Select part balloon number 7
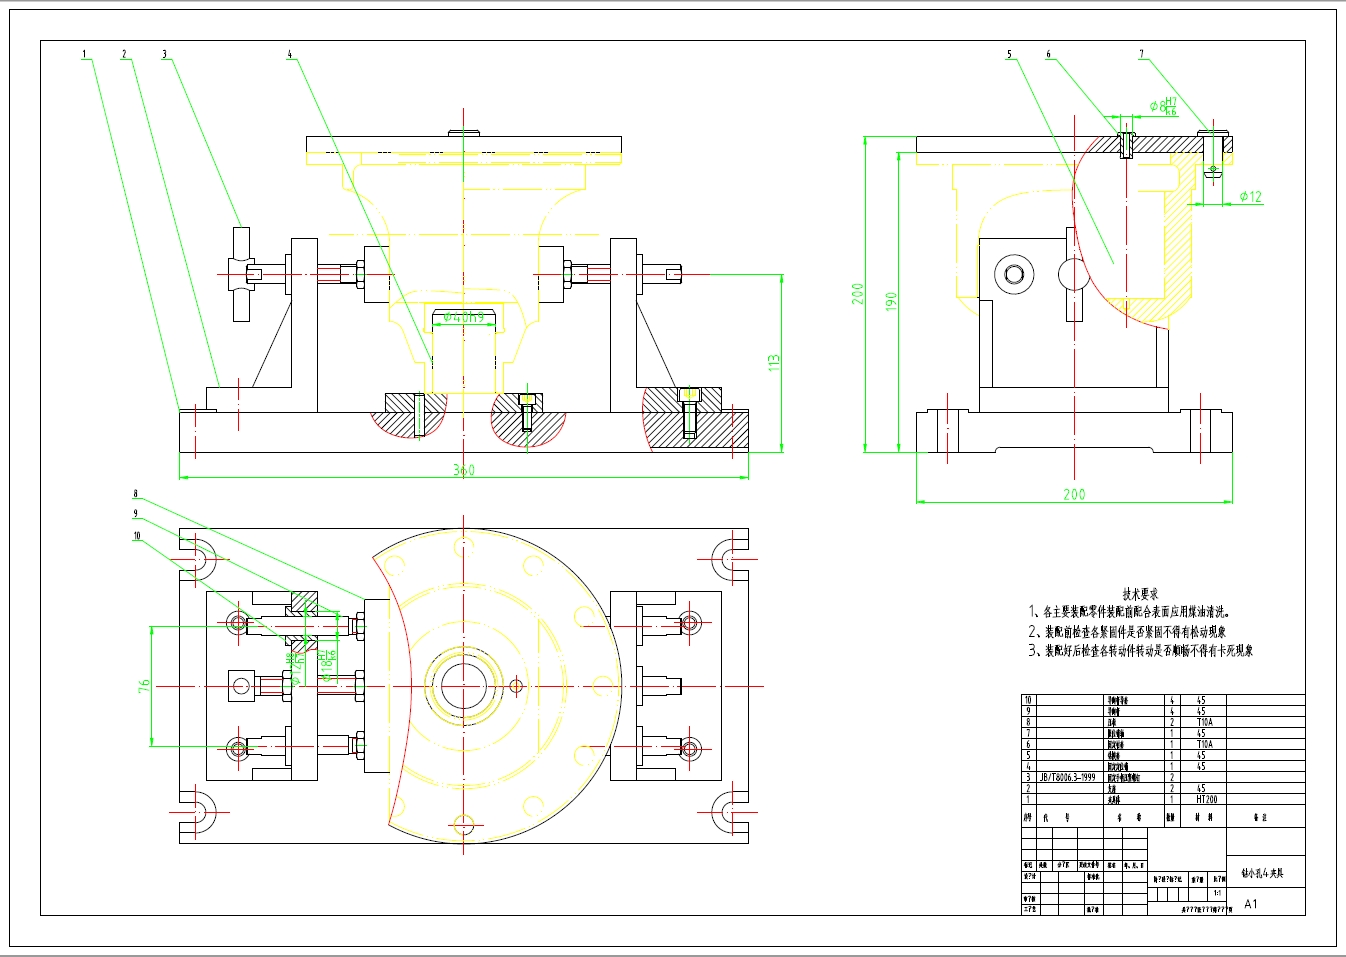Screen dimensions: 1346x957 click(x=1141, y=55)
